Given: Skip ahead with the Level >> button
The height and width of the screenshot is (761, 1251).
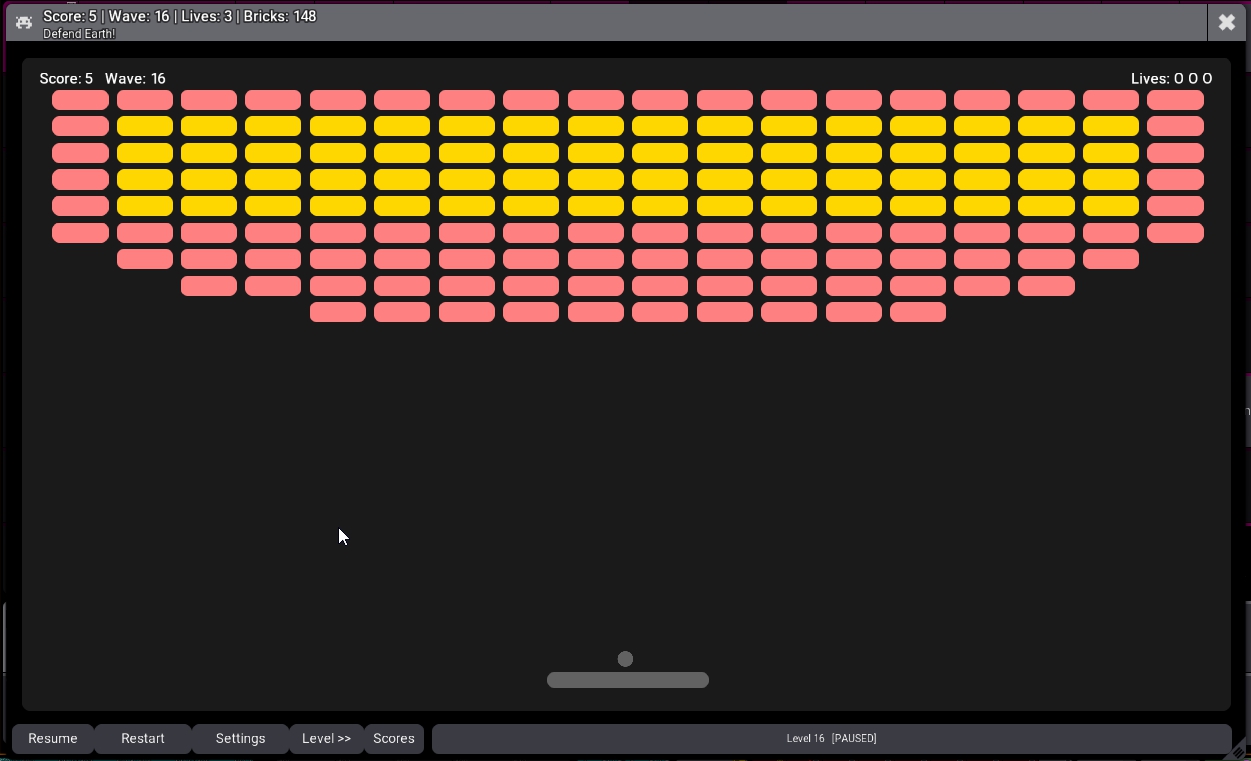Looking at the screenshot, I should point(326,738).
